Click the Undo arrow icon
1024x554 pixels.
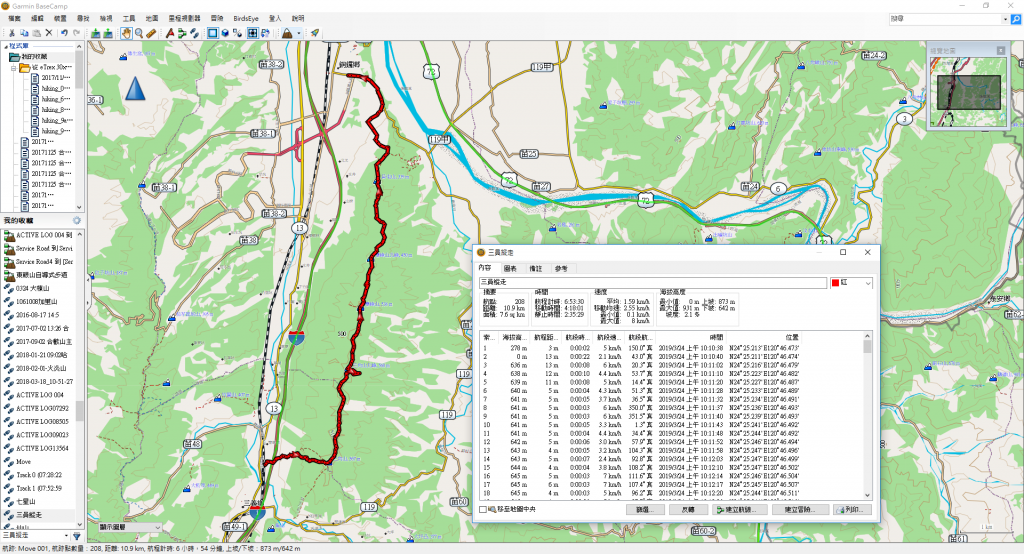pyautogui.click(x=63, y=33)
